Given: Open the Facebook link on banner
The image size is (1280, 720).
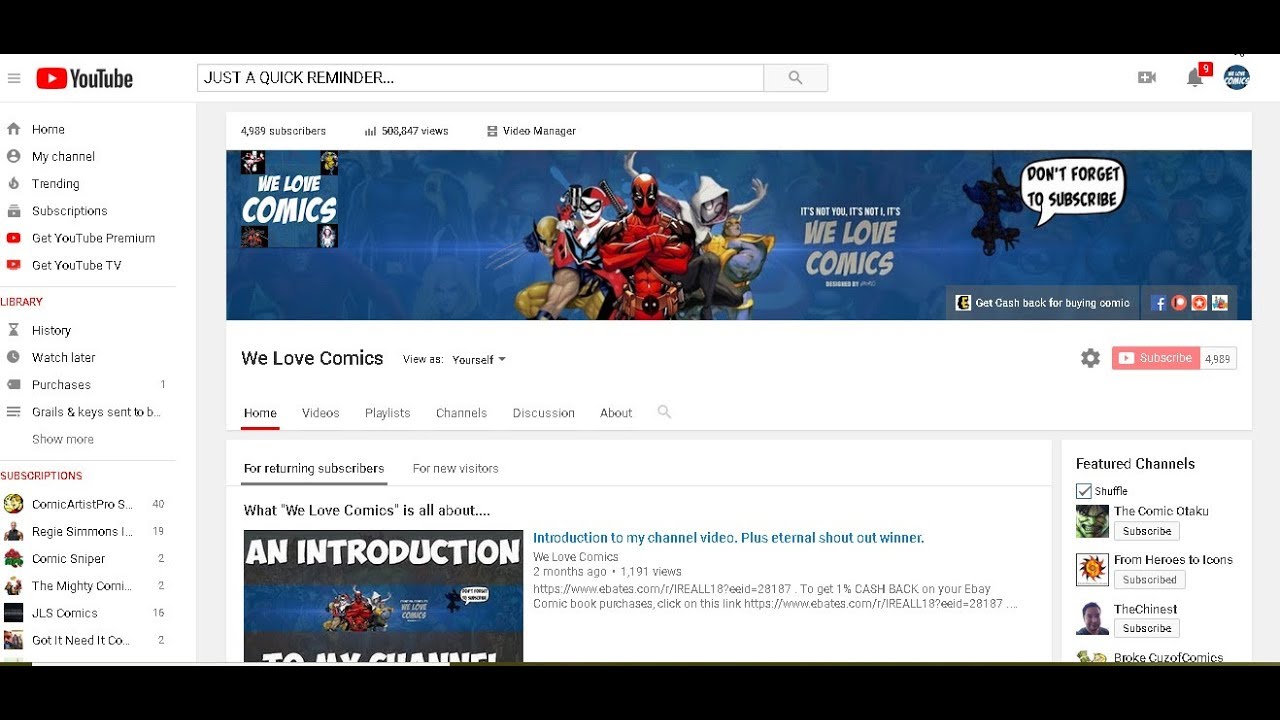Looking at the screenshot, I should (1159, 303).
